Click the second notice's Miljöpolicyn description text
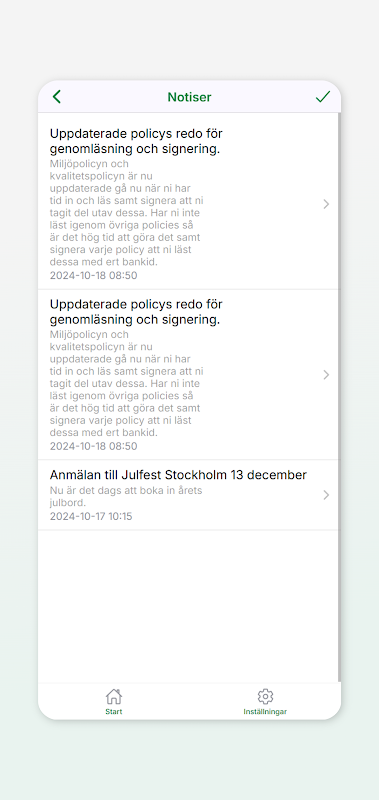 [127, 384]
